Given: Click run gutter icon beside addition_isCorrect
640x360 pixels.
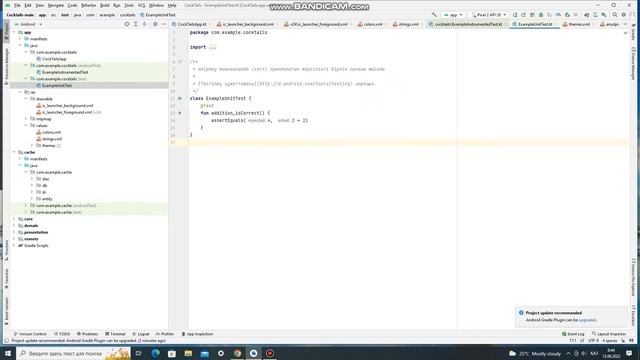Looking at the screenshot, I should pos(180,113).
